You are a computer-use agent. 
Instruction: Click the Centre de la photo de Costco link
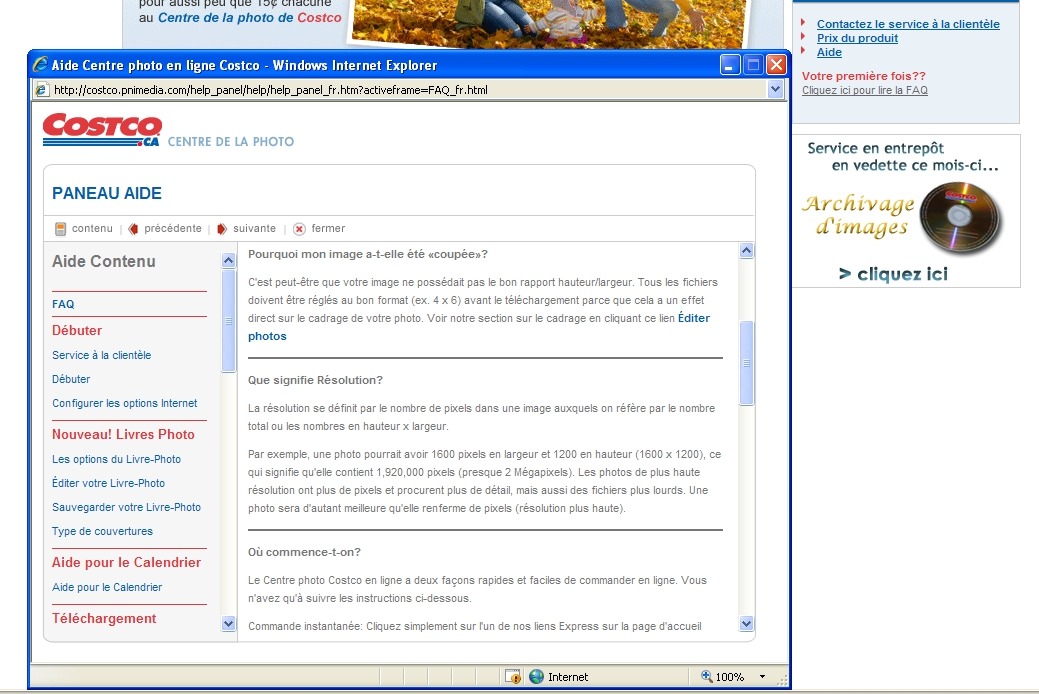coord(250,18)
